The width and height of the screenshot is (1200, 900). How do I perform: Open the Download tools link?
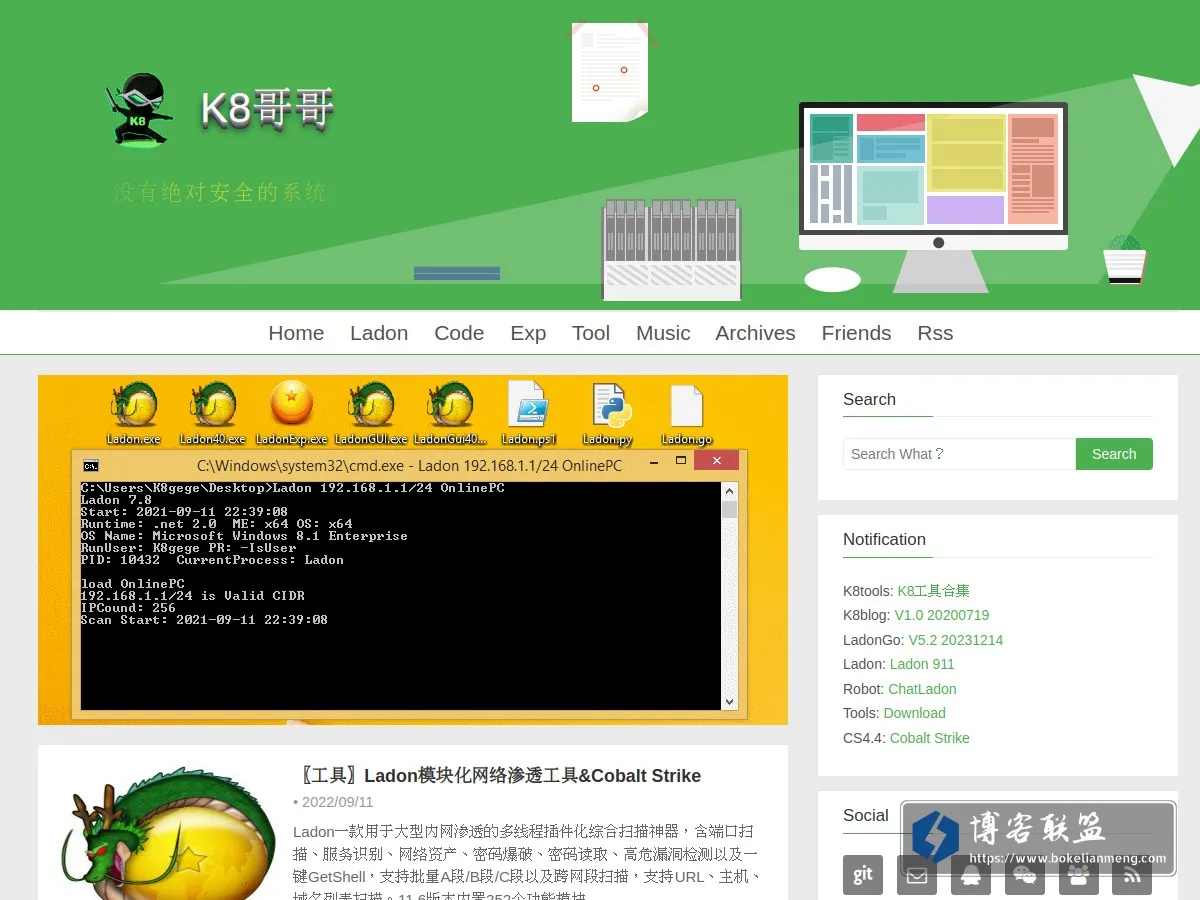[914, 713]
